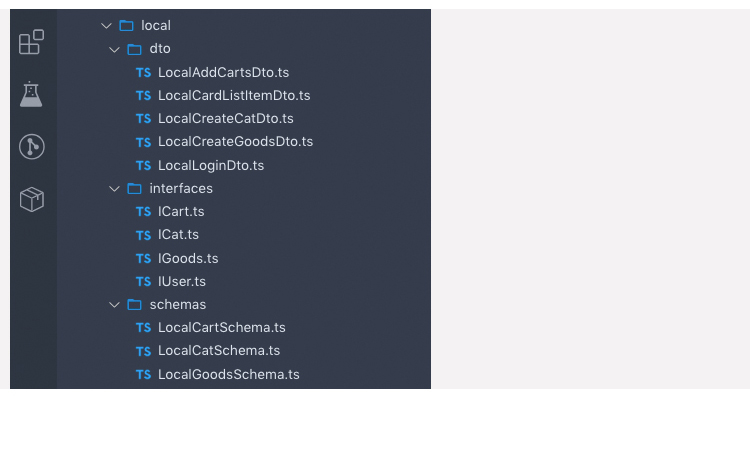
Task: Collapse the local folder chevron
Action: (106, 25)
